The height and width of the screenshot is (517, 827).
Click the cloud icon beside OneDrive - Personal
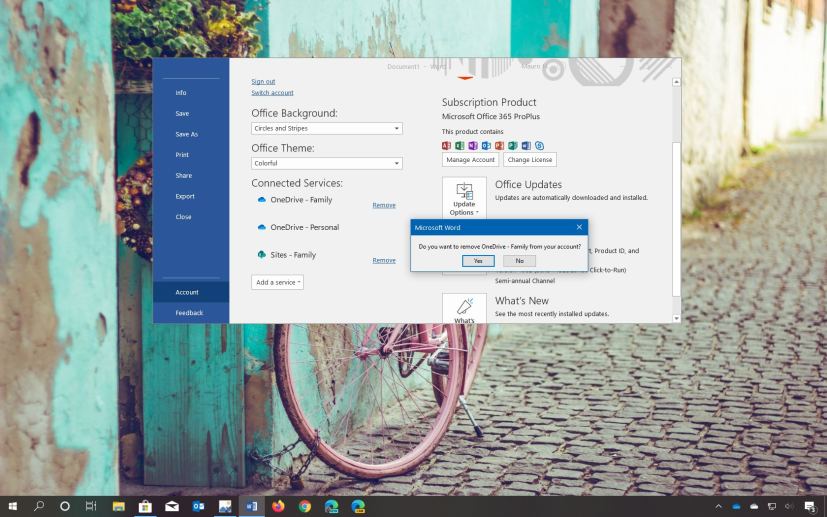pos(262,227)
